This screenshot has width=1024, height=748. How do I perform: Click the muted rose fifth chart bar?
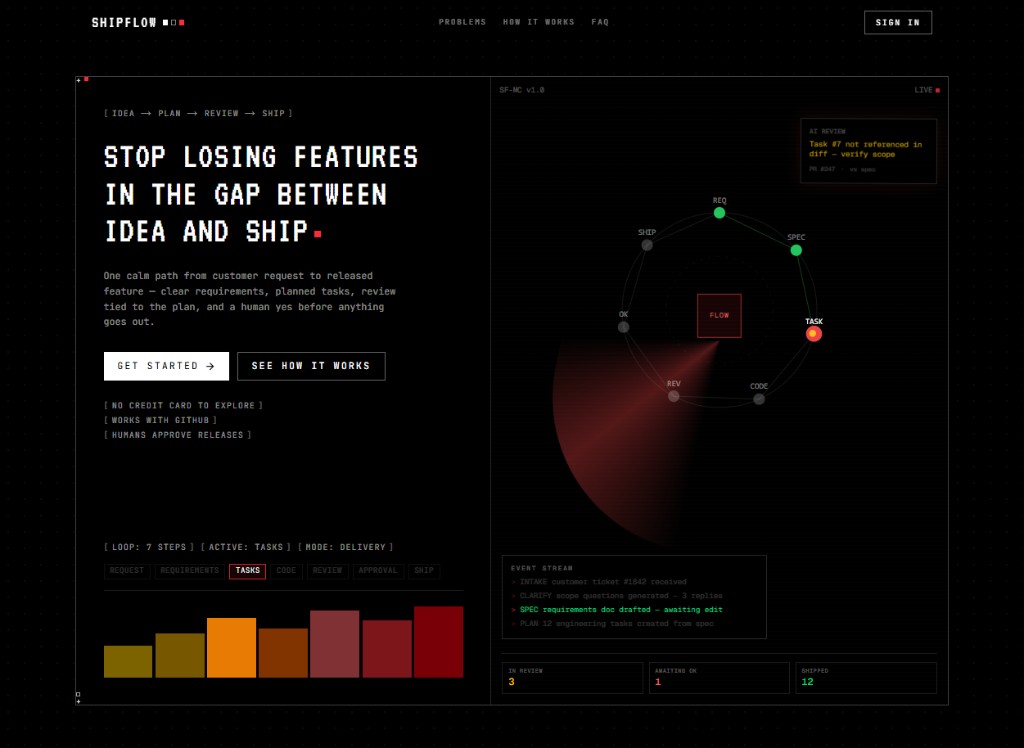[334, 643]
